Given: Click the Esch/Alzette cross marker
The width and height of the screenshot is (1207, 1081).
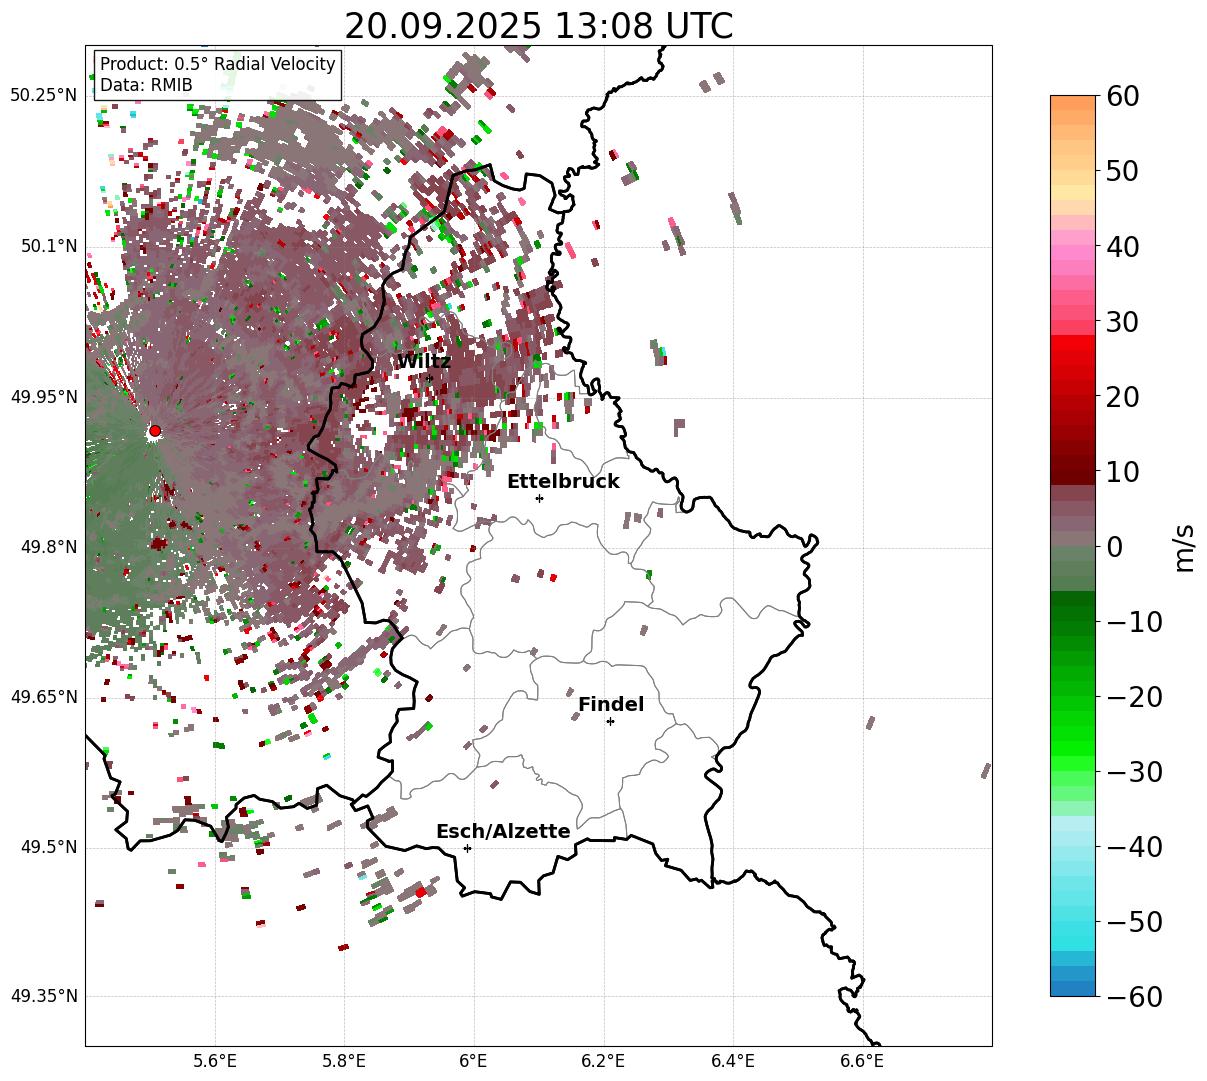Looking at the screenshot, I should point(467,848).
